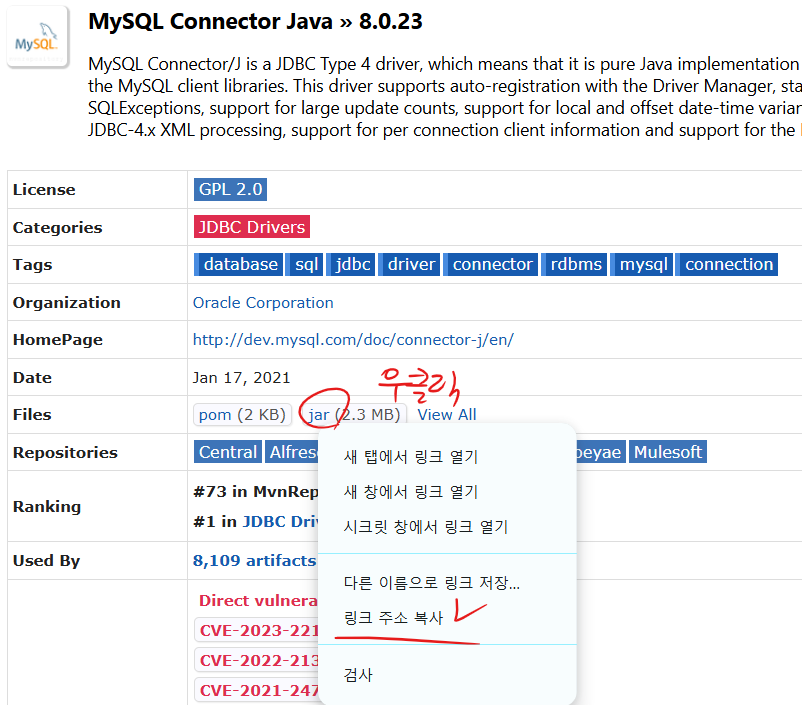Select the database tag
This screenshot has width=802, height=705.
pyautogui.click(x=238, y=265)
